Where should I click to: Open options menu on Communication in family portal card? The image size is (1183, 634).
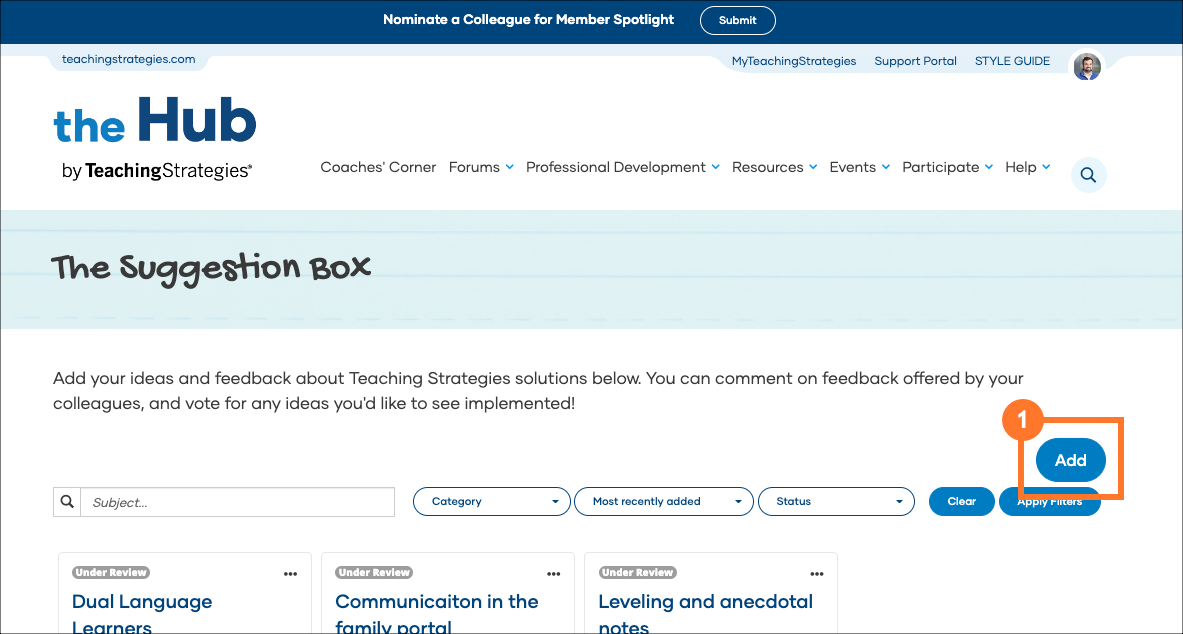(553, 574)
